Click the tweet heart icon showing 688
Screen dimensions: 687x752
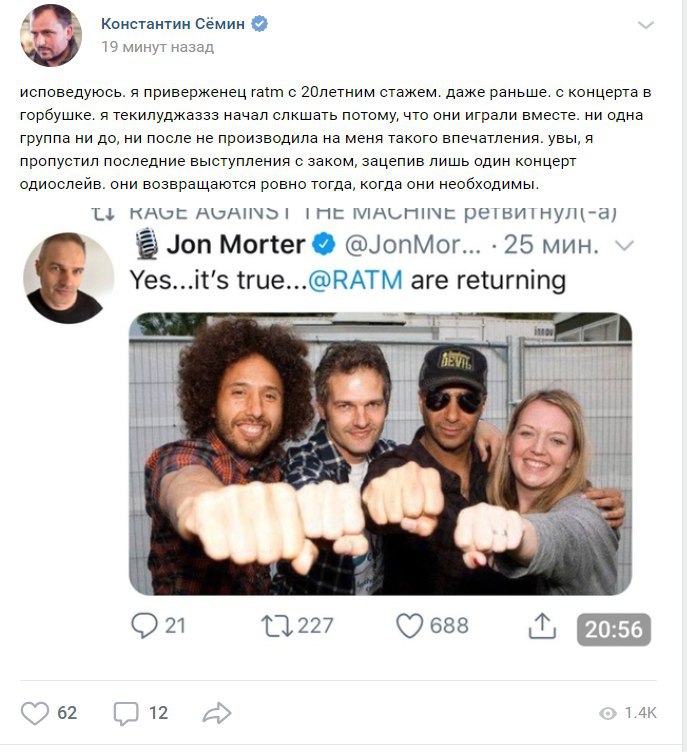point(409,626)
